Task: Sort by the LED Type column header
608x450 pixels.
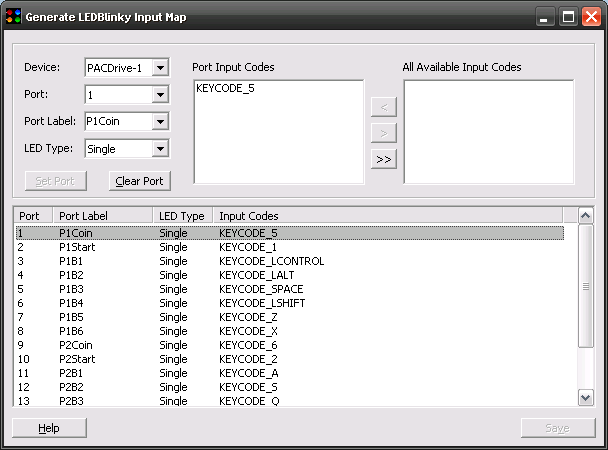Action: pos(183,216)
